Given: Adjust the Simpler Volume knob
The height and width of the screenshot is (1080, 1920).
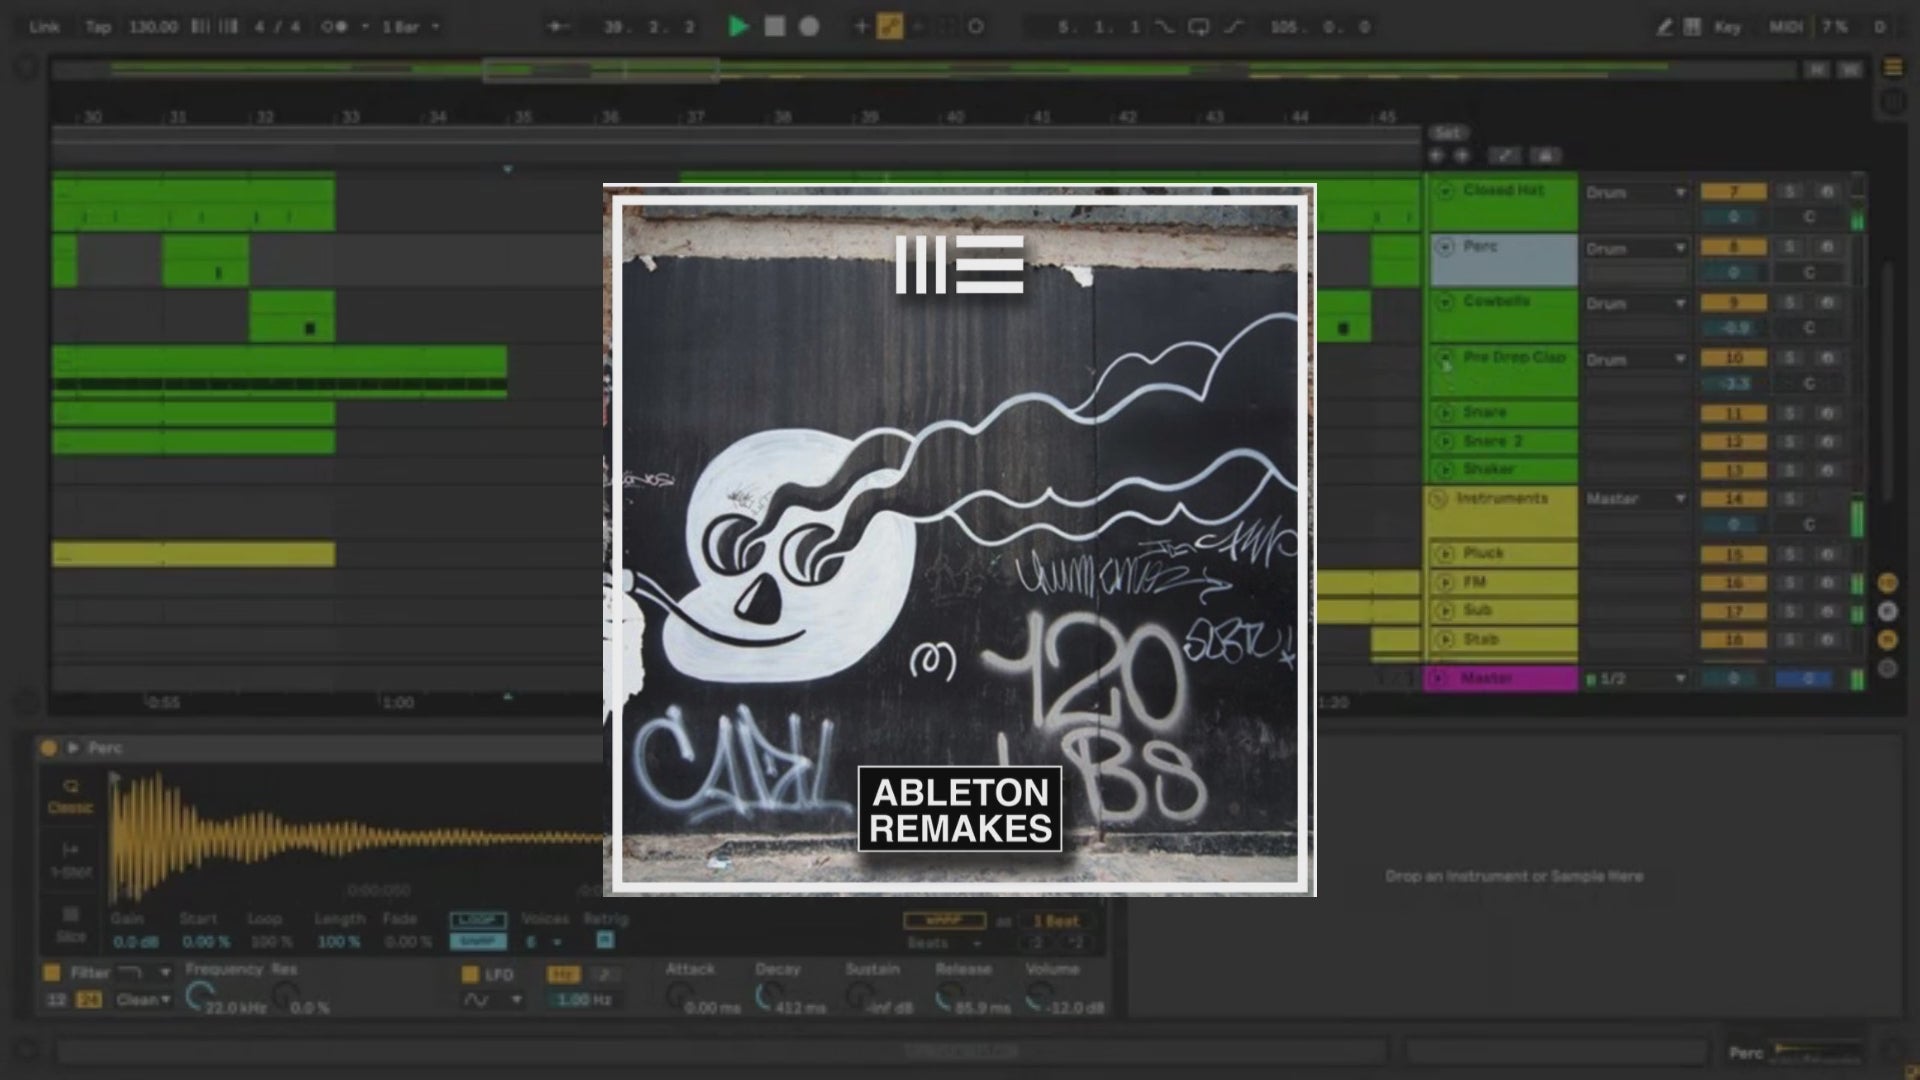Looking at the screenshot, I should point(1039,996).
